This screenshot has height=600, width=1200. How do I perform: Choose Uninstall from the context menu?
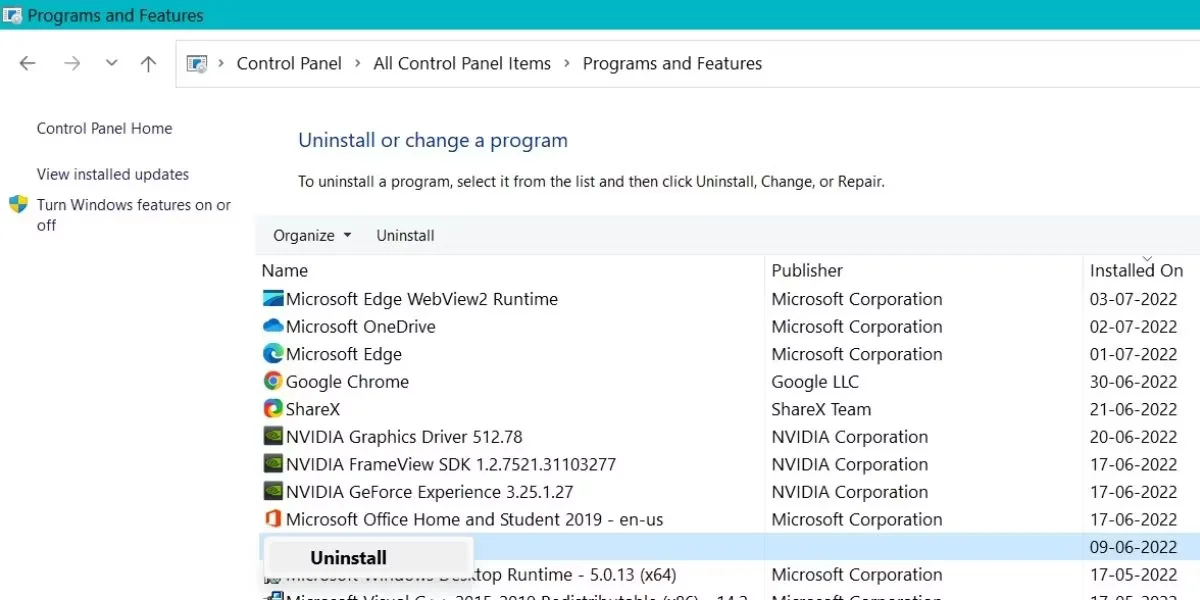point(347,557)
